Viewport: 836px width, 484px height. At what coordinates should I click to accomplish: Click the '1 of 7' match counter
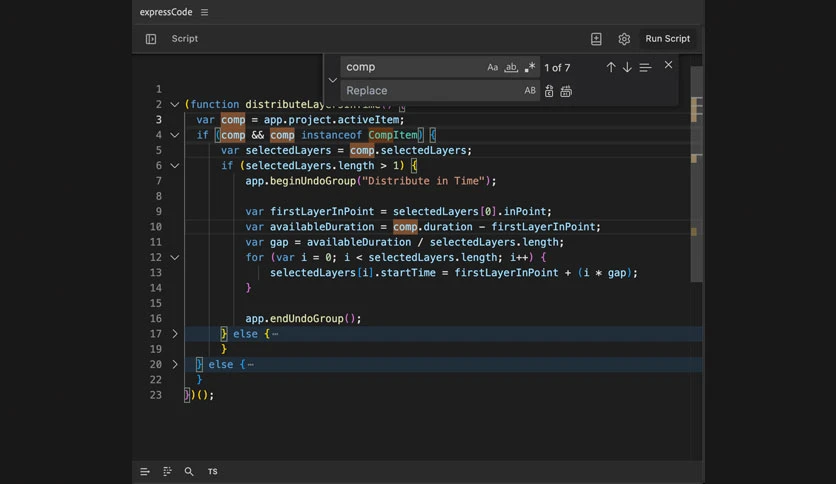tap(557, 68)
